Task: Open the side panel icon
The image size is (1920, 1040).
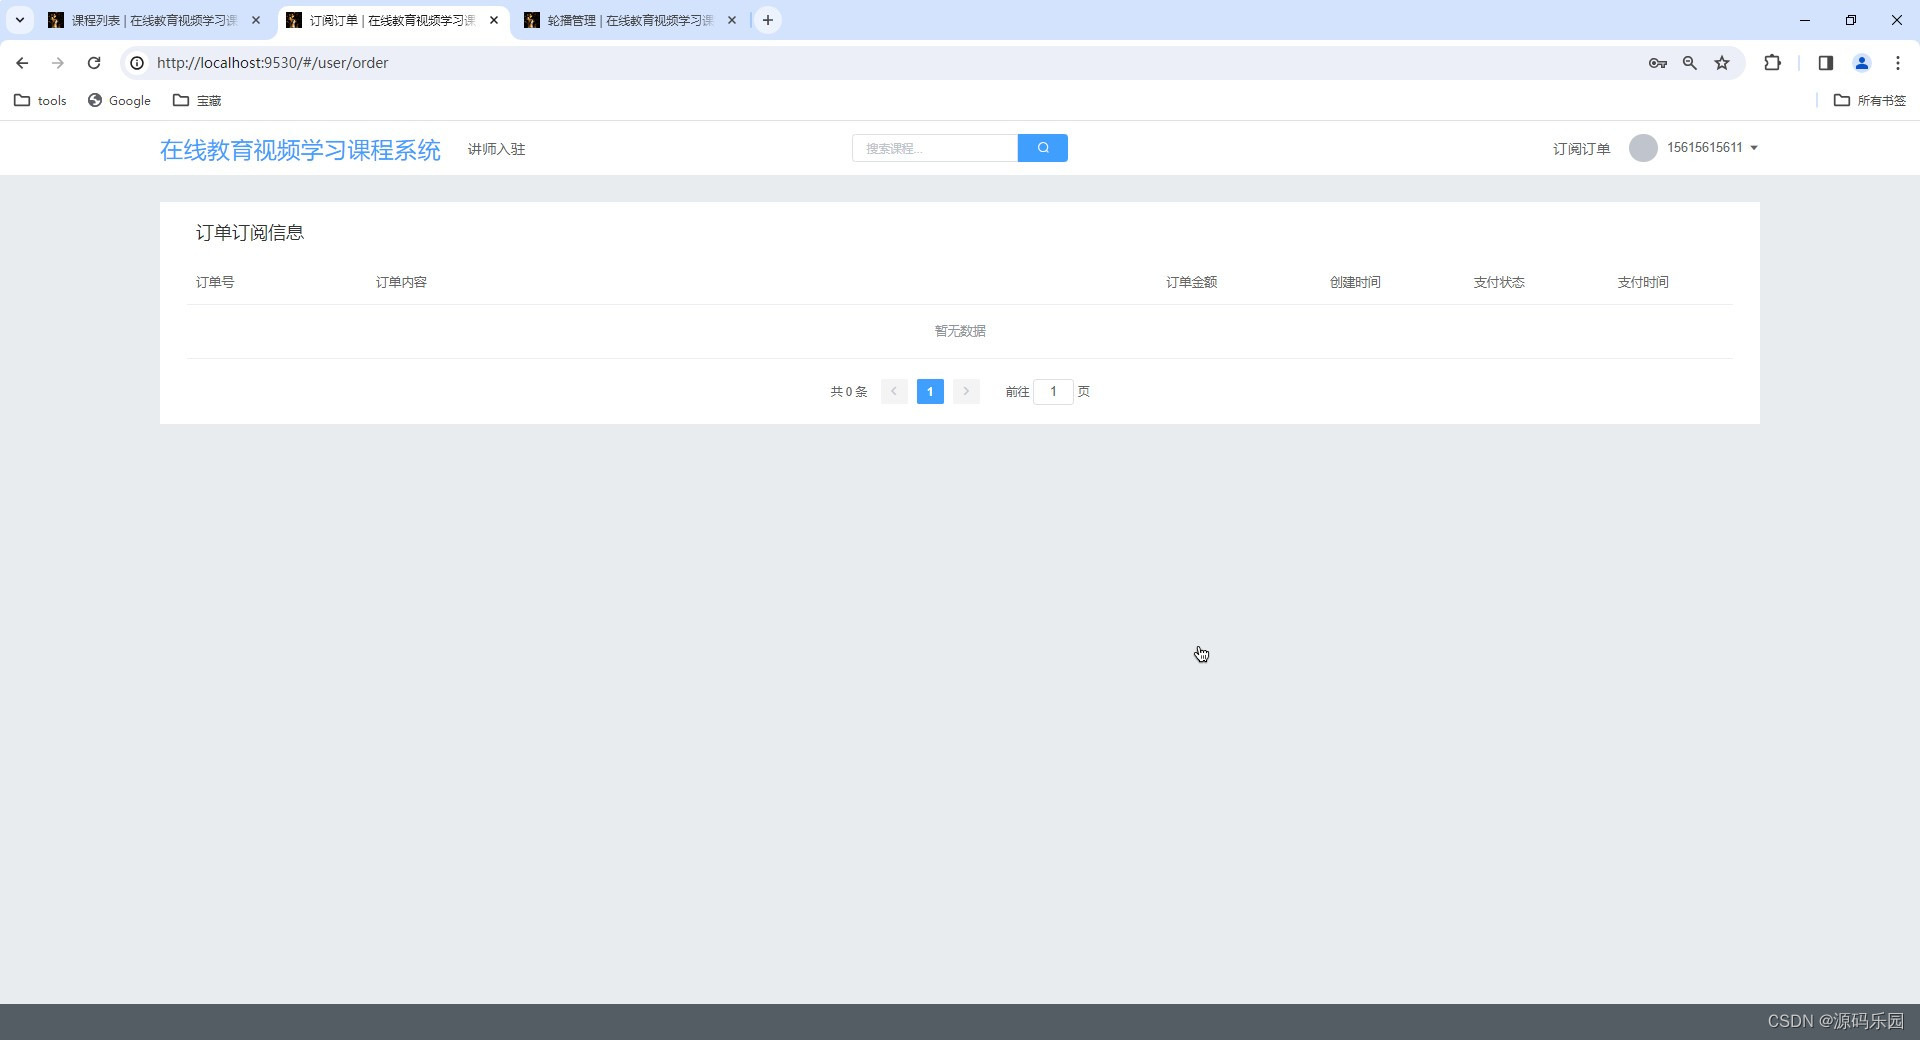Action: click(x=1826, y=62)
